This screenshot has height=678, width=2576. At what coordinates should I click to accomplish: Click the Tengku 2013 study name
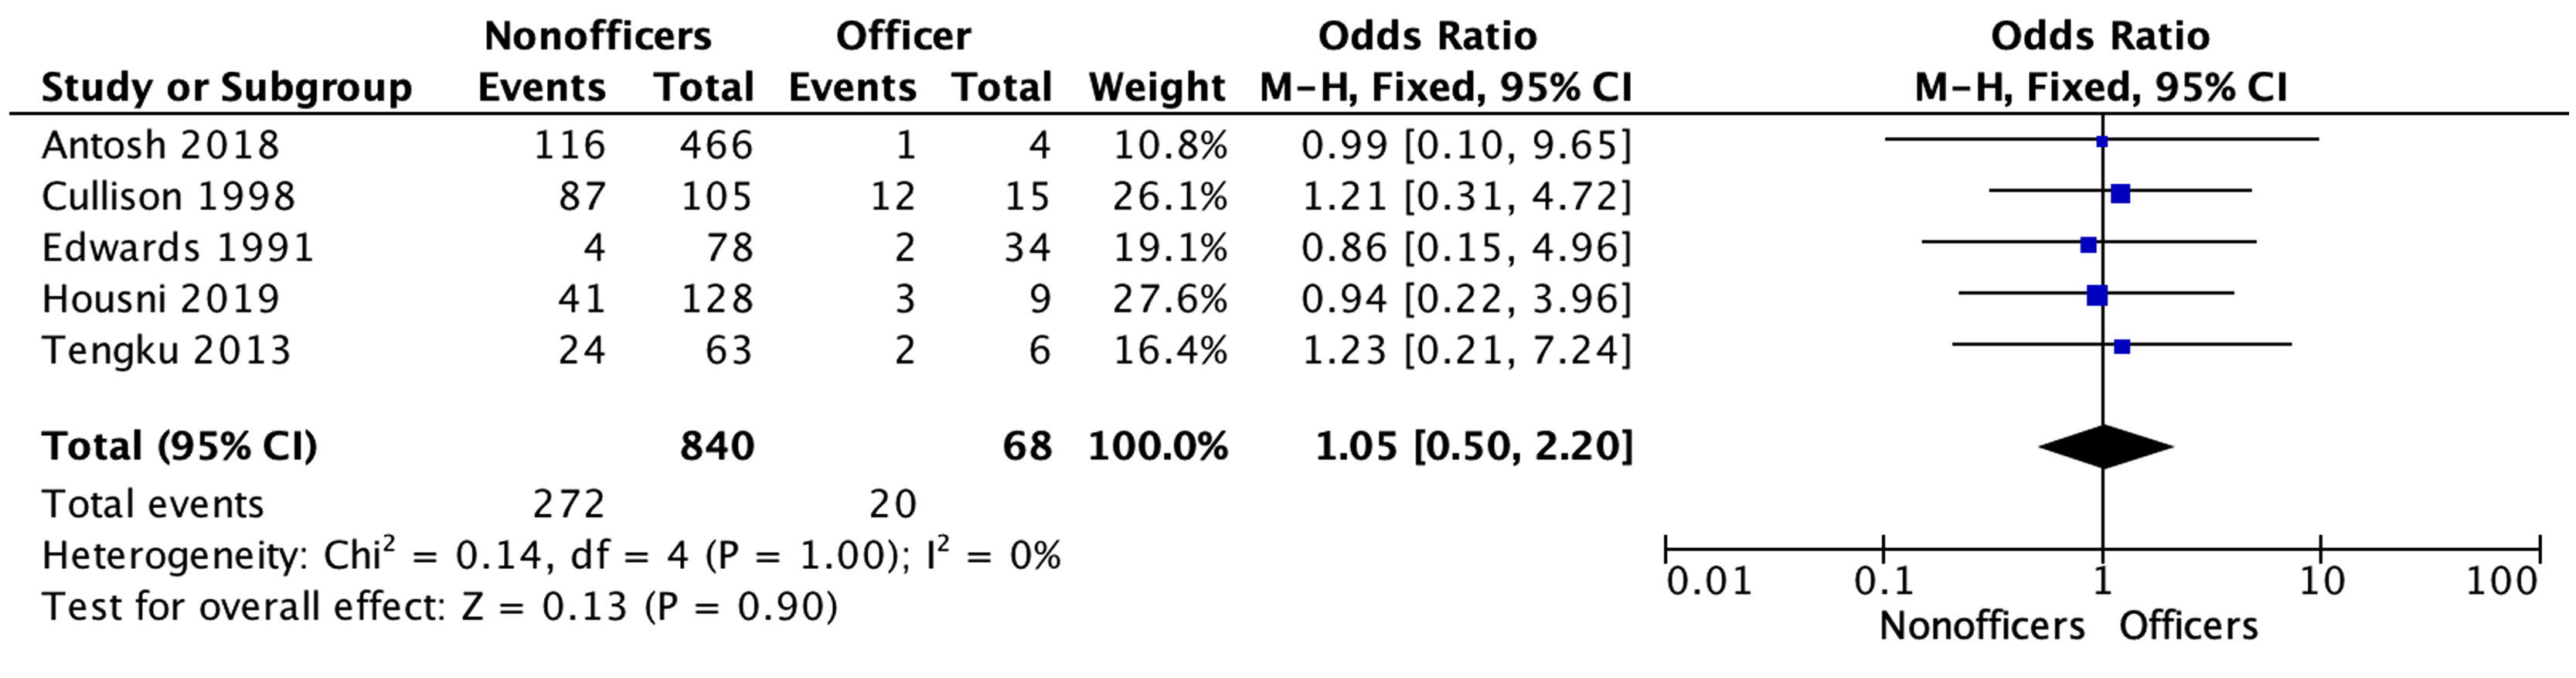point(166,351)
